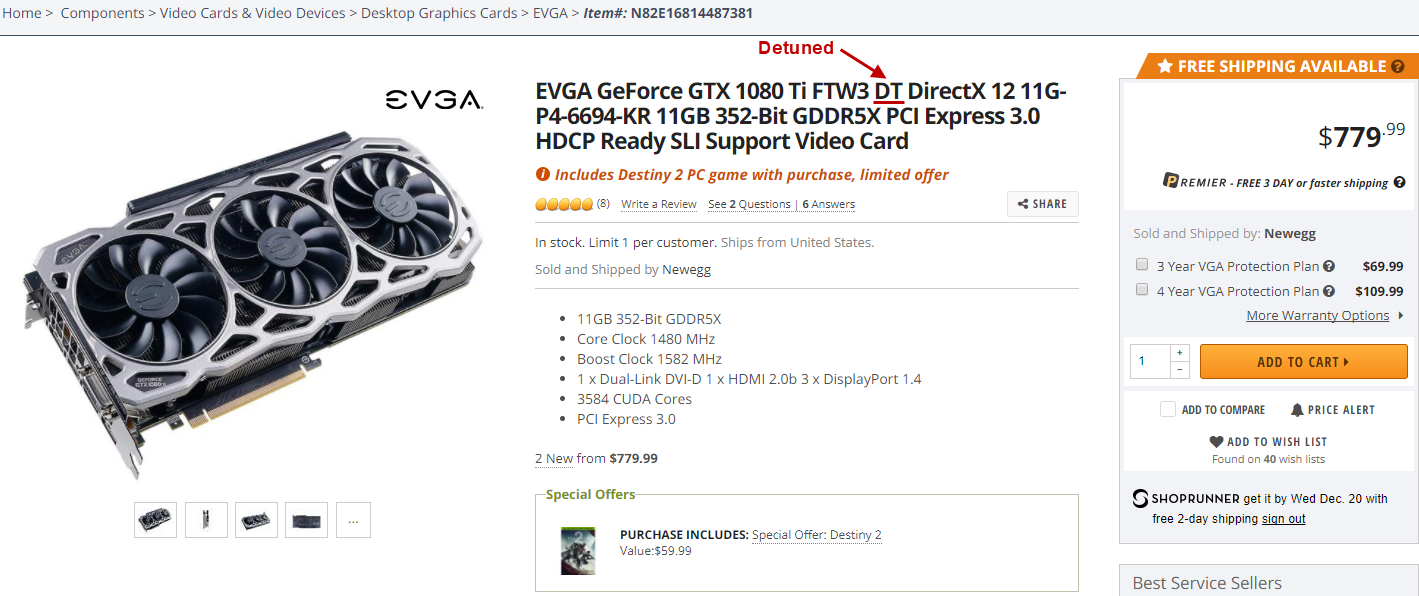
Task: Check the 4 Year VGA Protection Plan box
Action: [1141, 290]
